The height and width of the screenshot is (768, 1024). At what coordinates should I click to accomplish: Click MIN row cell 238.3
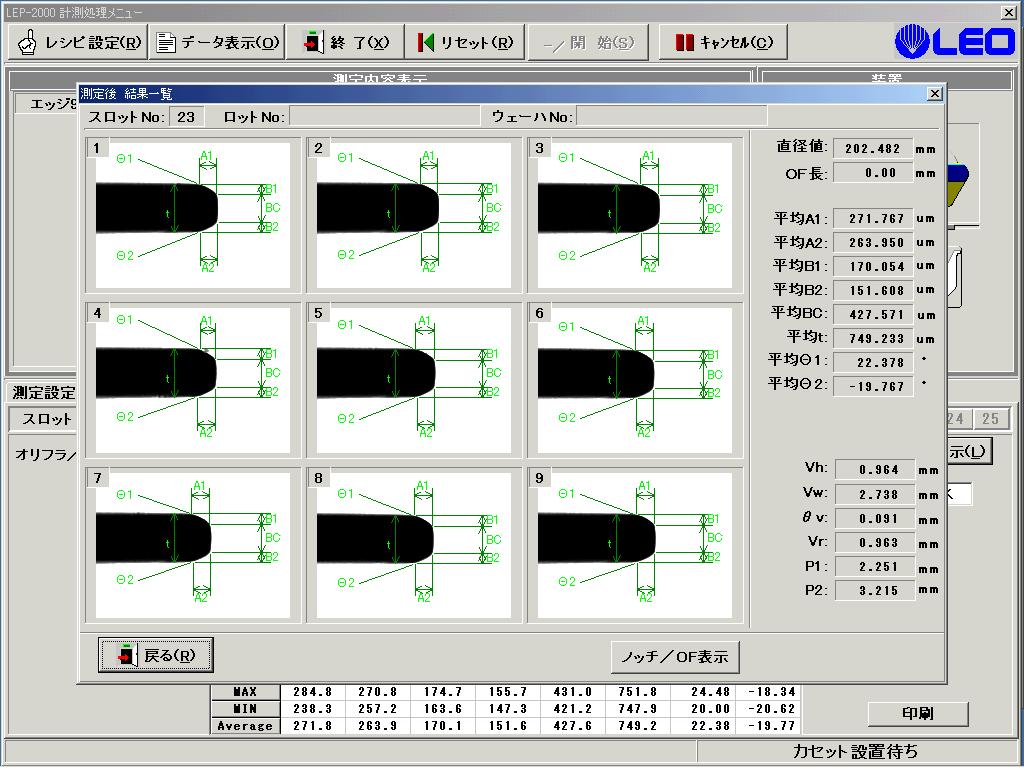[x=312, y=709]
